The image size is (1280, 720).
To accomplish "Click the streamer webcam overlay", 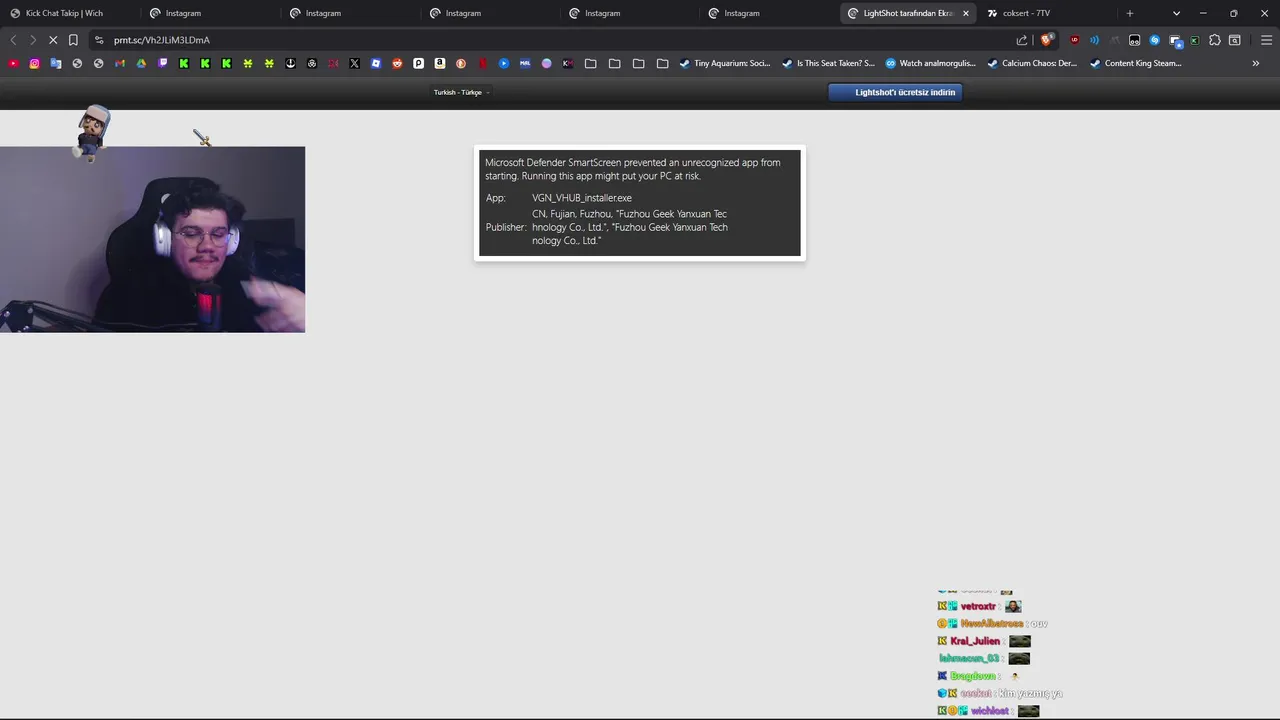I will pyautogui.click(x=152, y=239).
